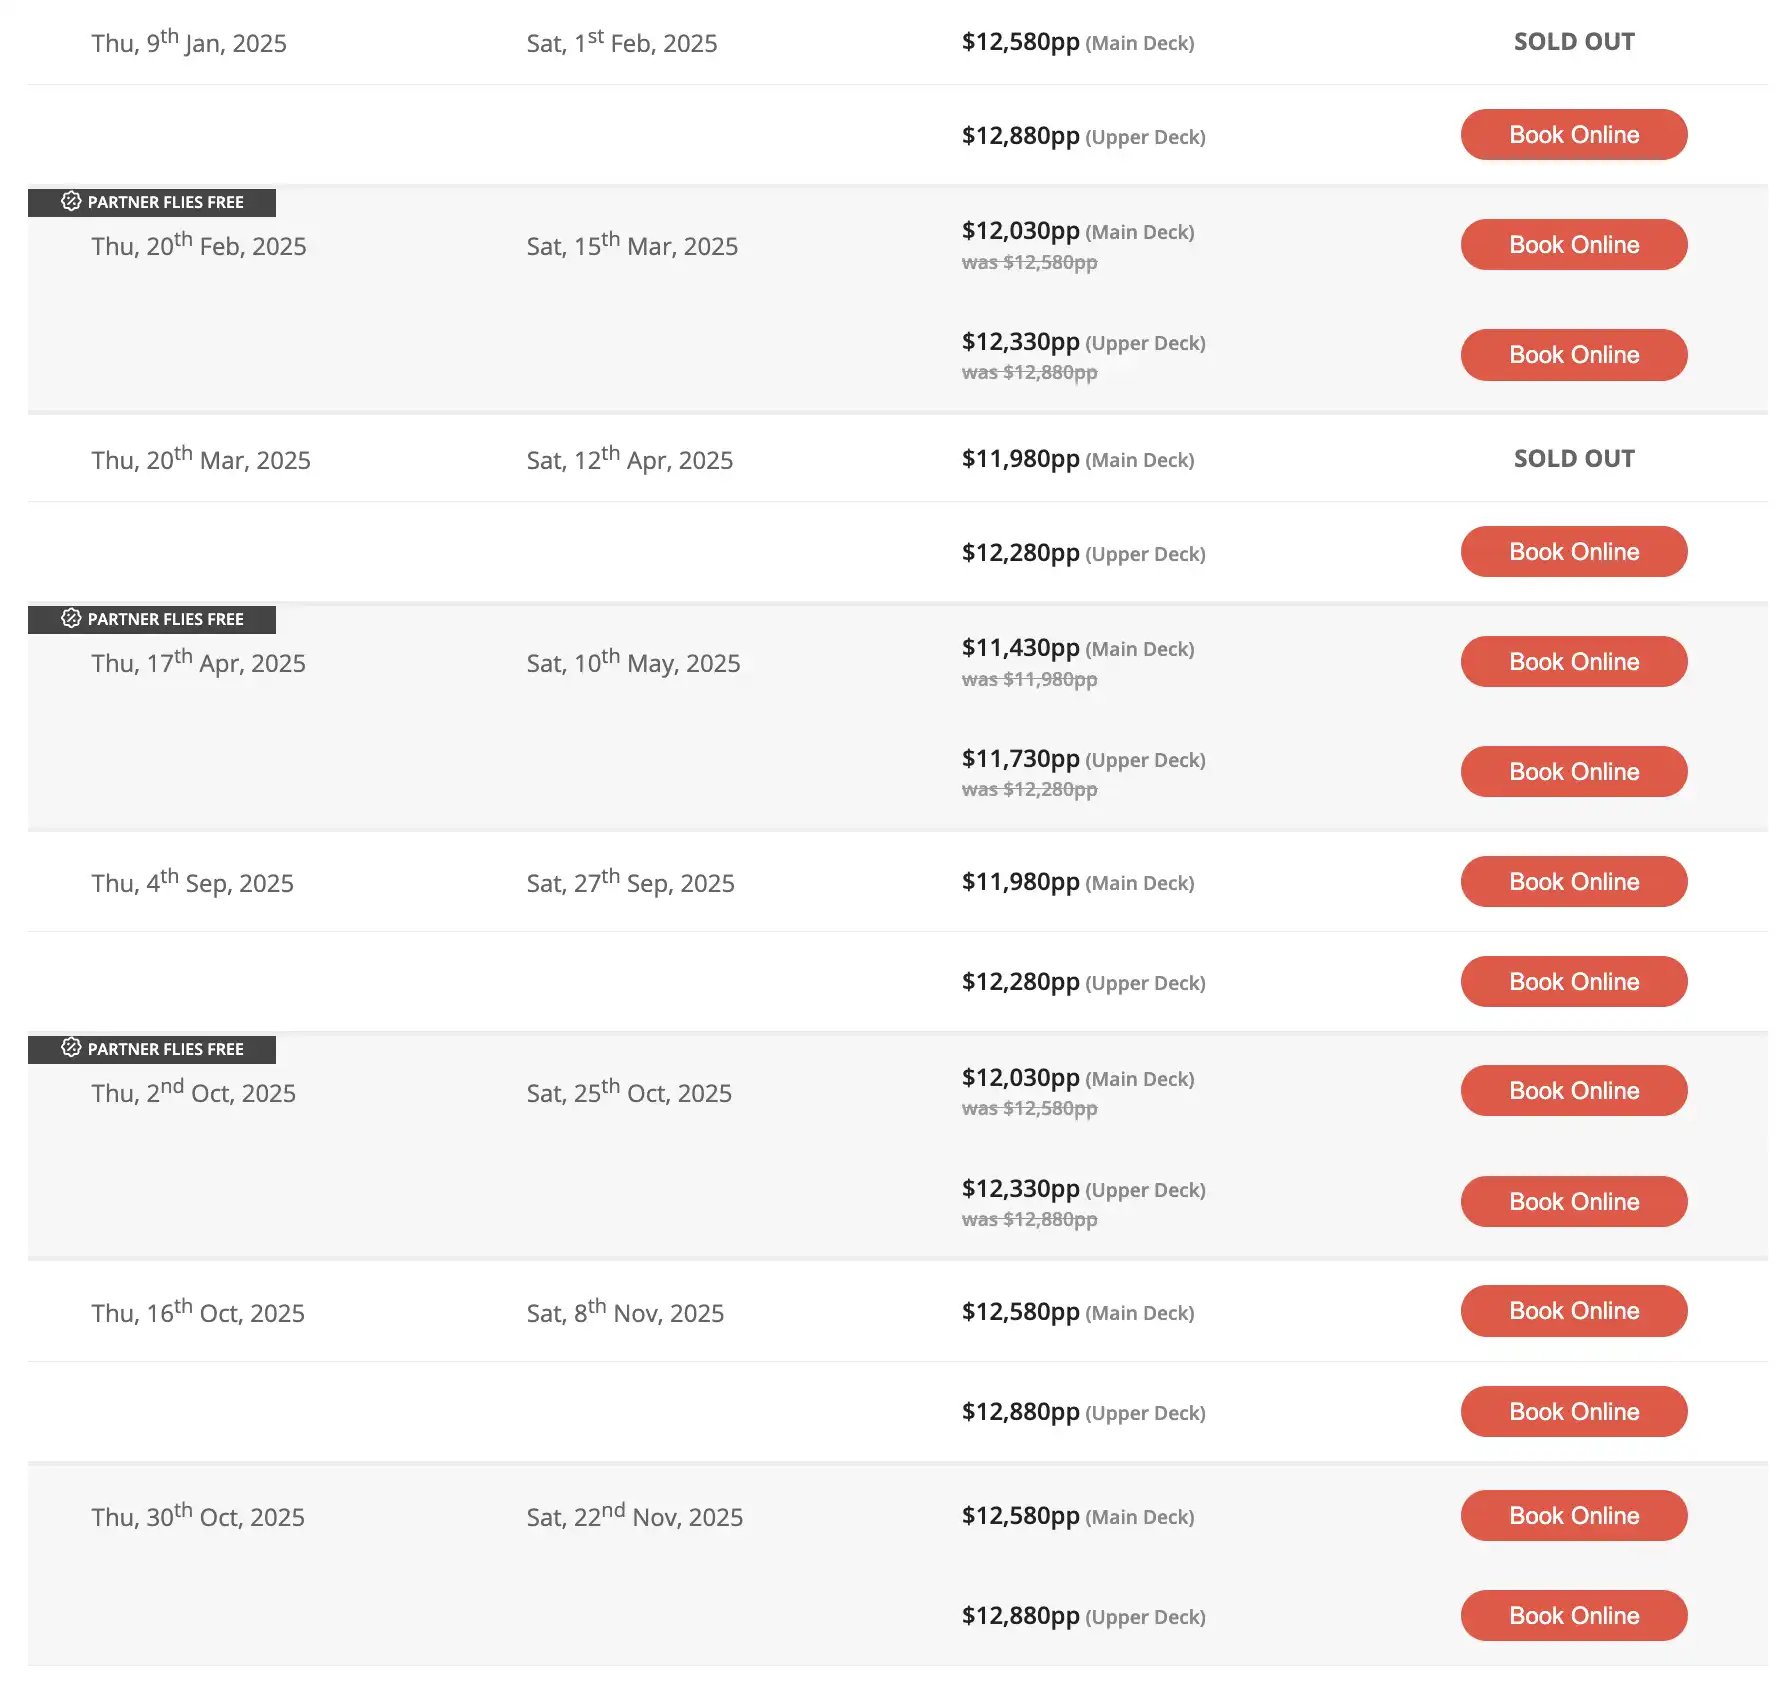Book Online for Main Deck on 17th Apr departure

pyautogui.click(x=1573, y=661)
